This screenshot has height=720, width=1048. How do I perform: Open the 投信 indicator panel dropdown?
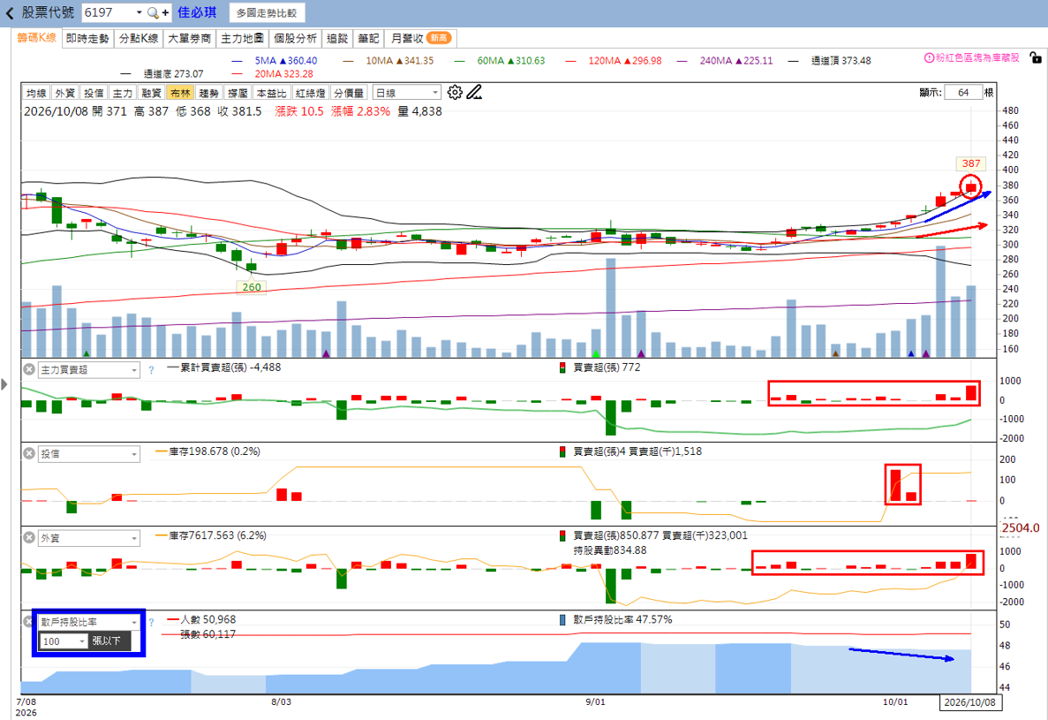point(88,454)
